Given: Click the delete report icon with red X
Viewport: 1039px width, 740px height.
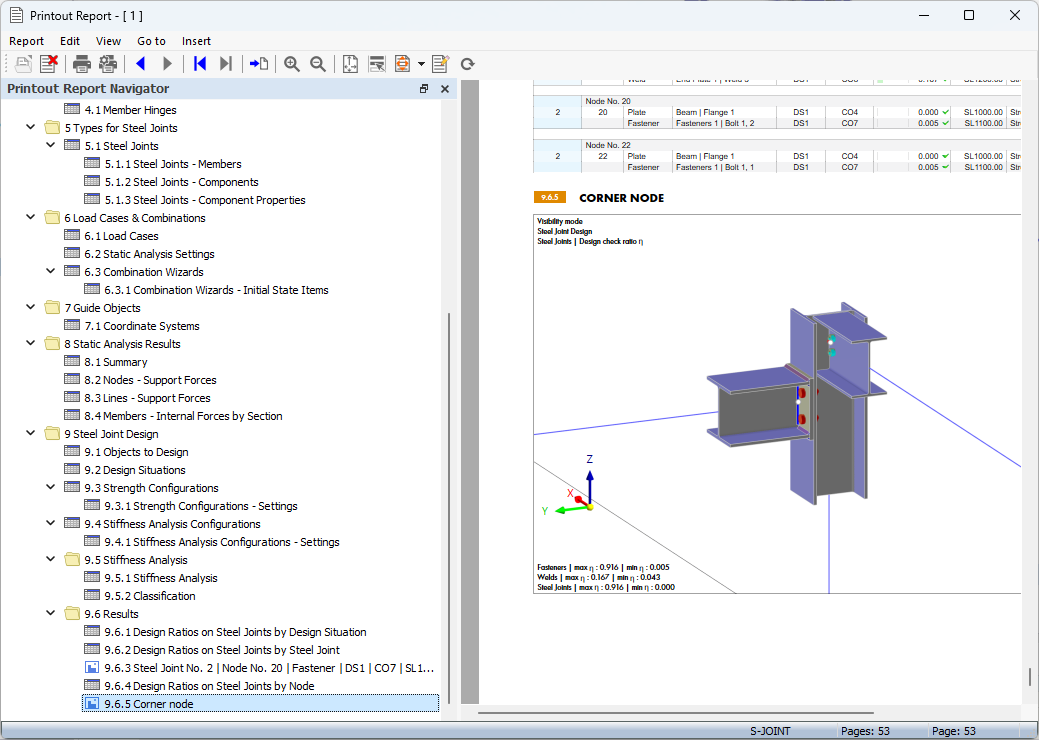Looking at the screenshot, I should tap(48, 64).
